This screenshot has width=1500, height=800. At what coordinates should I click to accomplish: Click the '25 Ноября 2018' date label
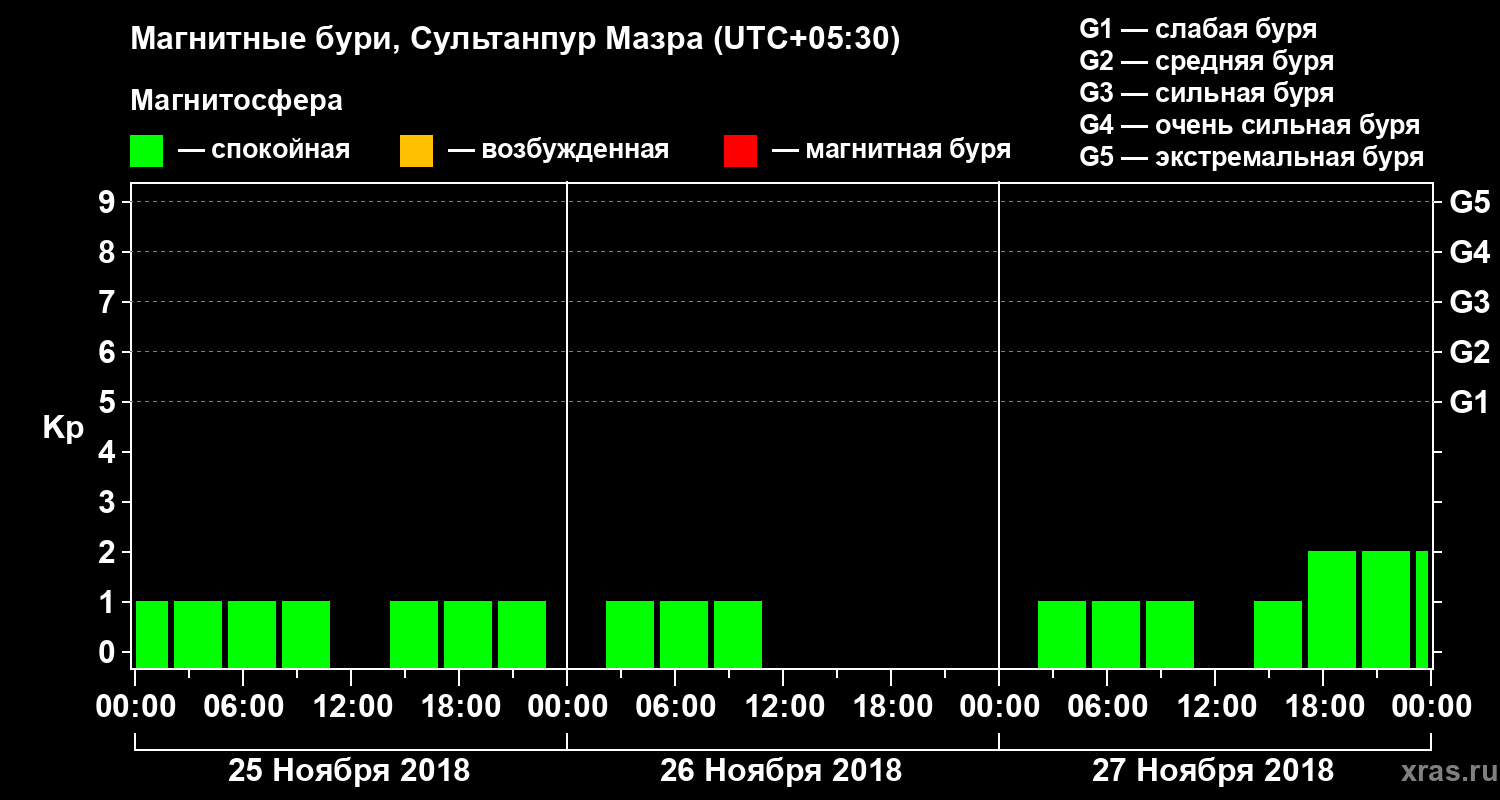[349, 771]
